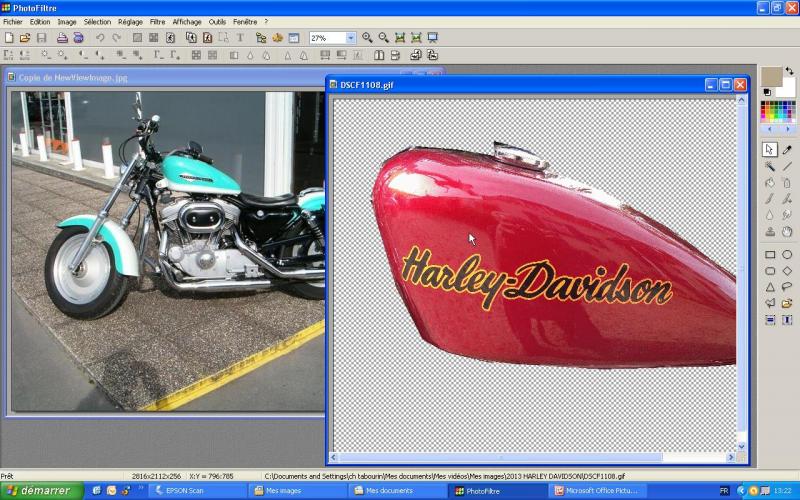800x500 pixels.
Task: Select the Magic Wand tool
Action: point(770,166)
